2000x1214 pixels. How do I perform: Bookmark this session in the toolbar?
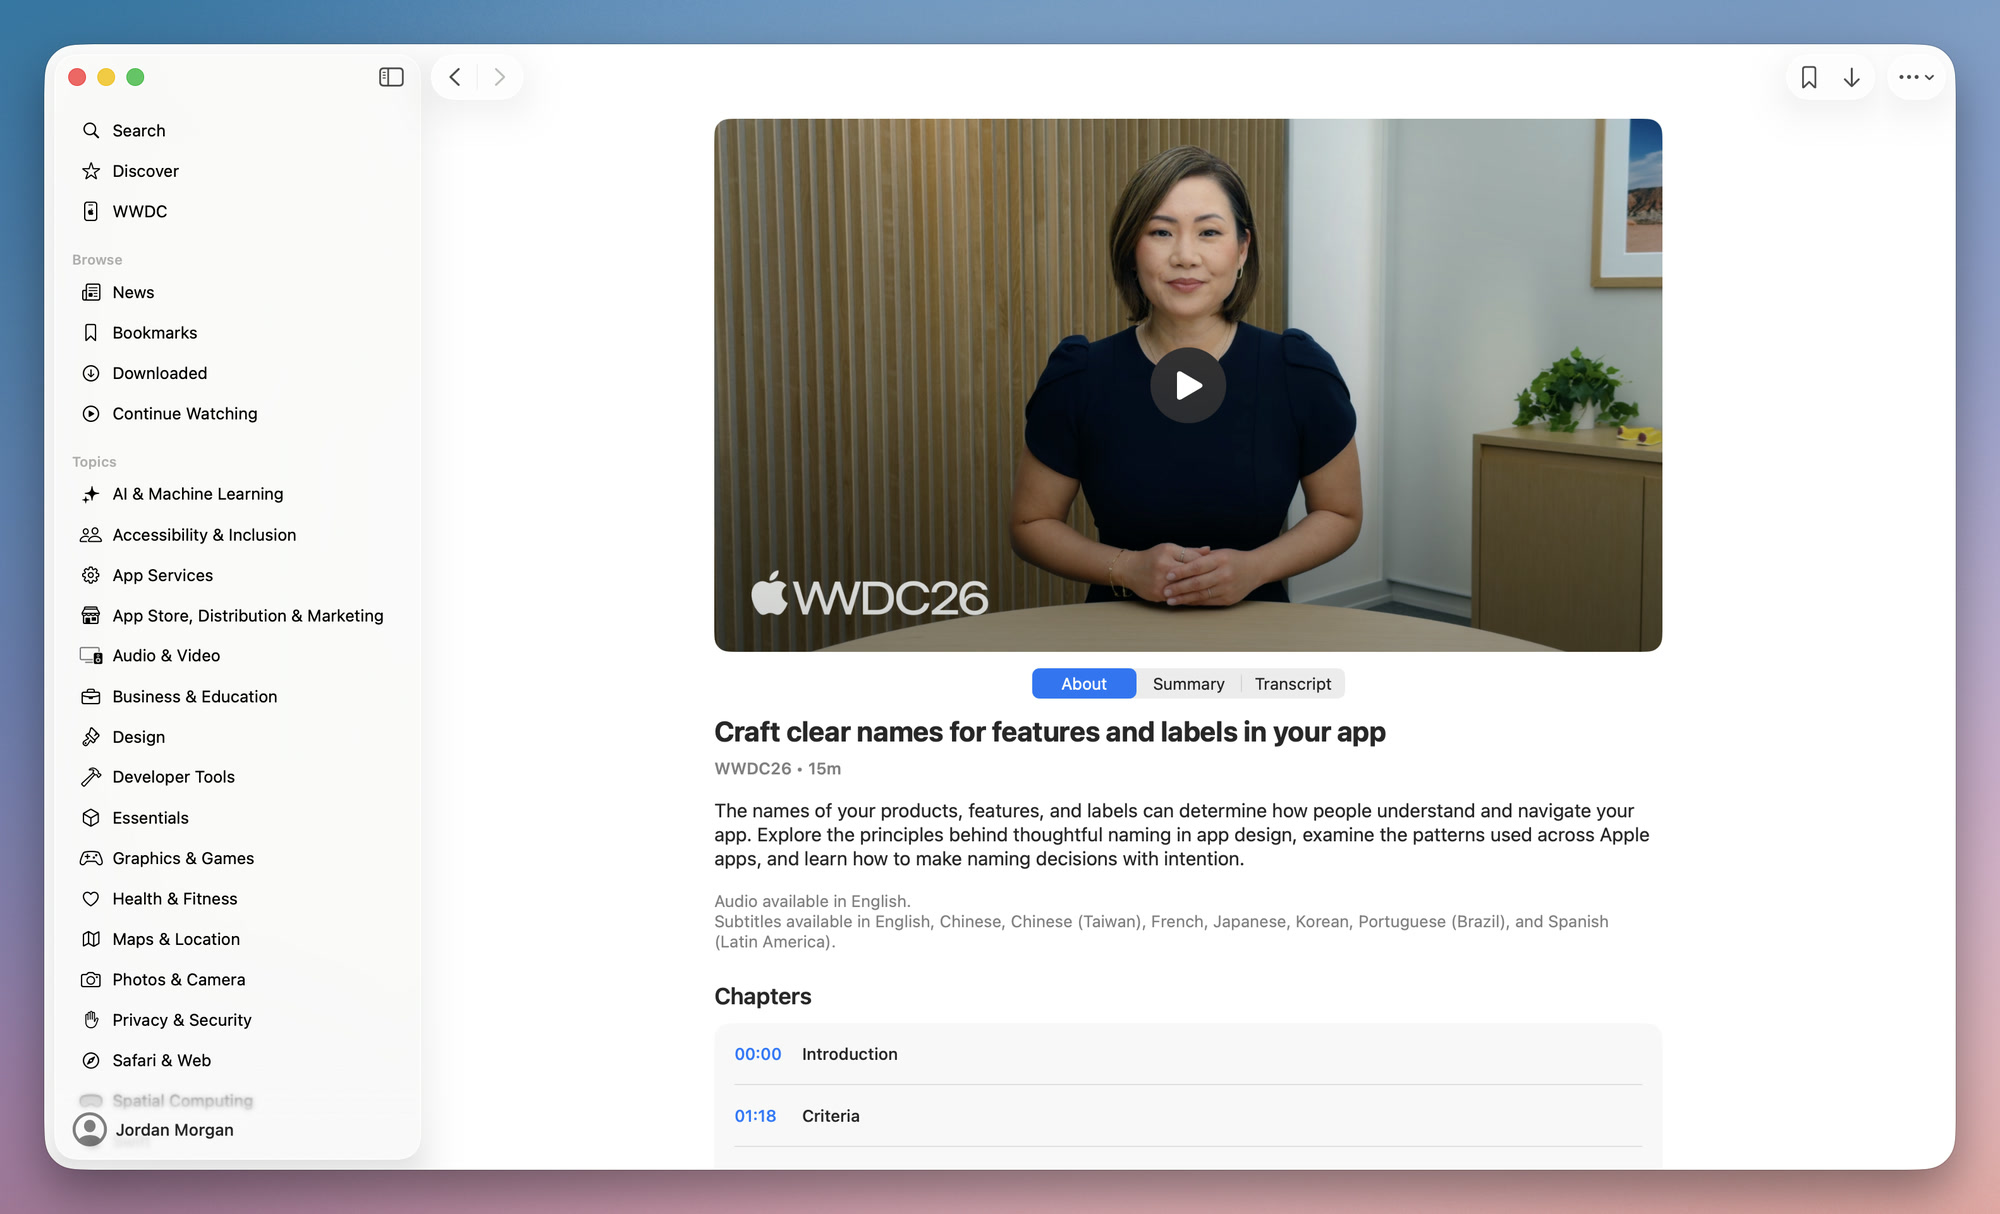pyautogui.click(x=1809, y=77)
